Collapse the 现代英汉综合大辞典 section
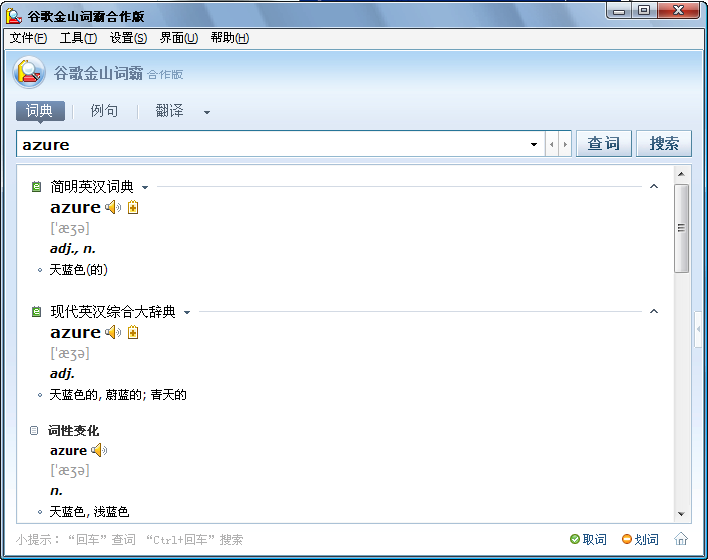This screenshot has width=708, height=560. coord(654,311)
